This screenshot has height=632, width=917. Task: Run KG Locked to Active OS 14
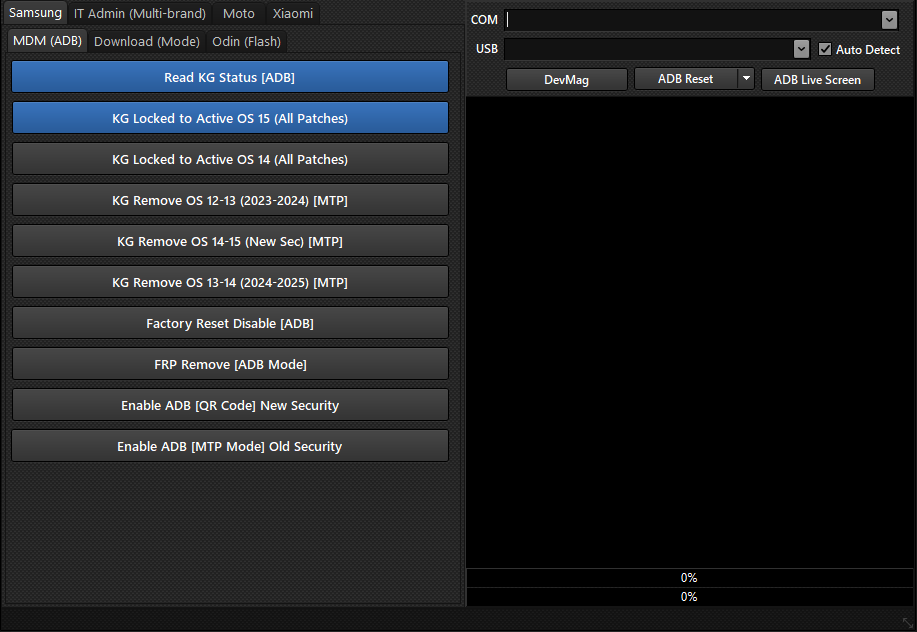click(x=230, y=159)
